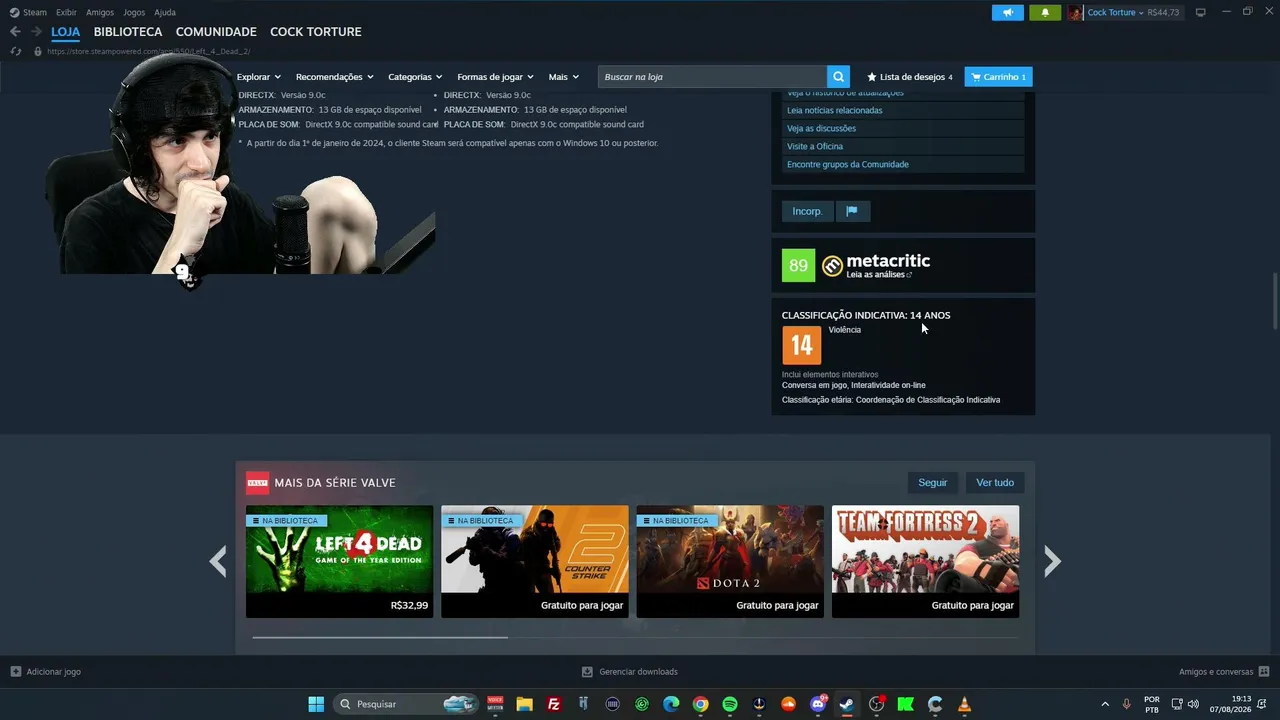This screenshot has width=1280, height=720.
Task: Show hidden system tray icons
Action: 1105,704
